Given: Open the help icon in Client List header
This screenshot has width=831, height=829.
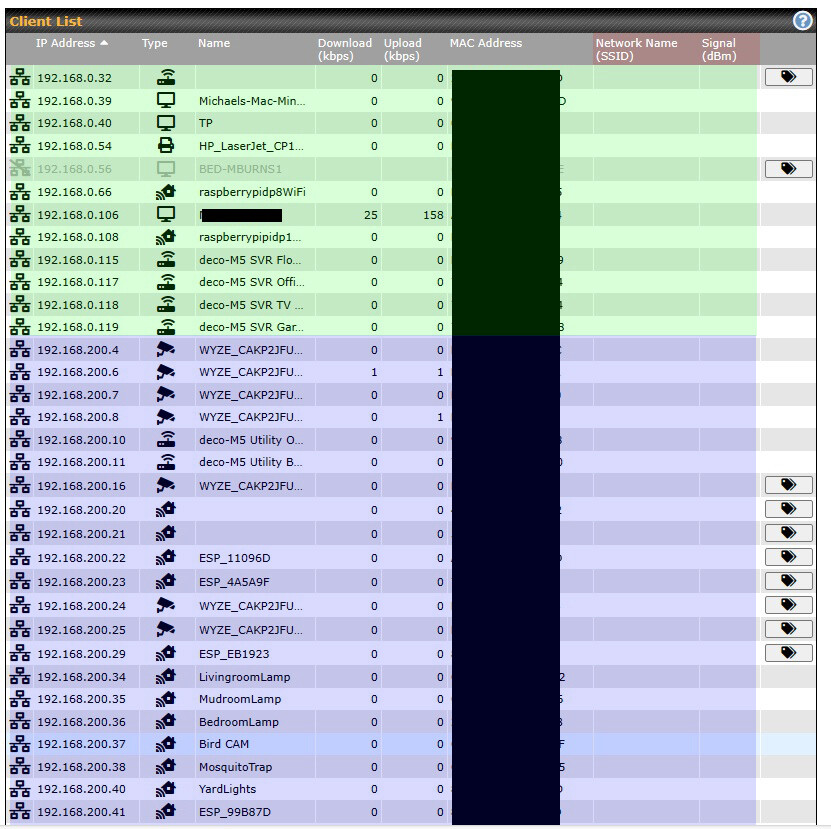Looking at the screenshot, I should tap(802, 21).
